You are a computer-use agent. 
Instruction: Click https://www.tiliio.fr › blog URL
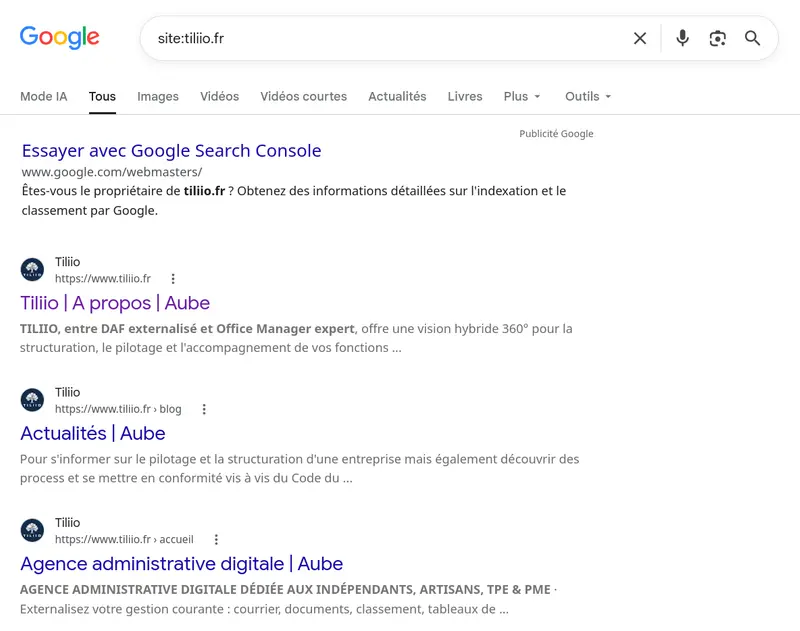click(118, 409)
